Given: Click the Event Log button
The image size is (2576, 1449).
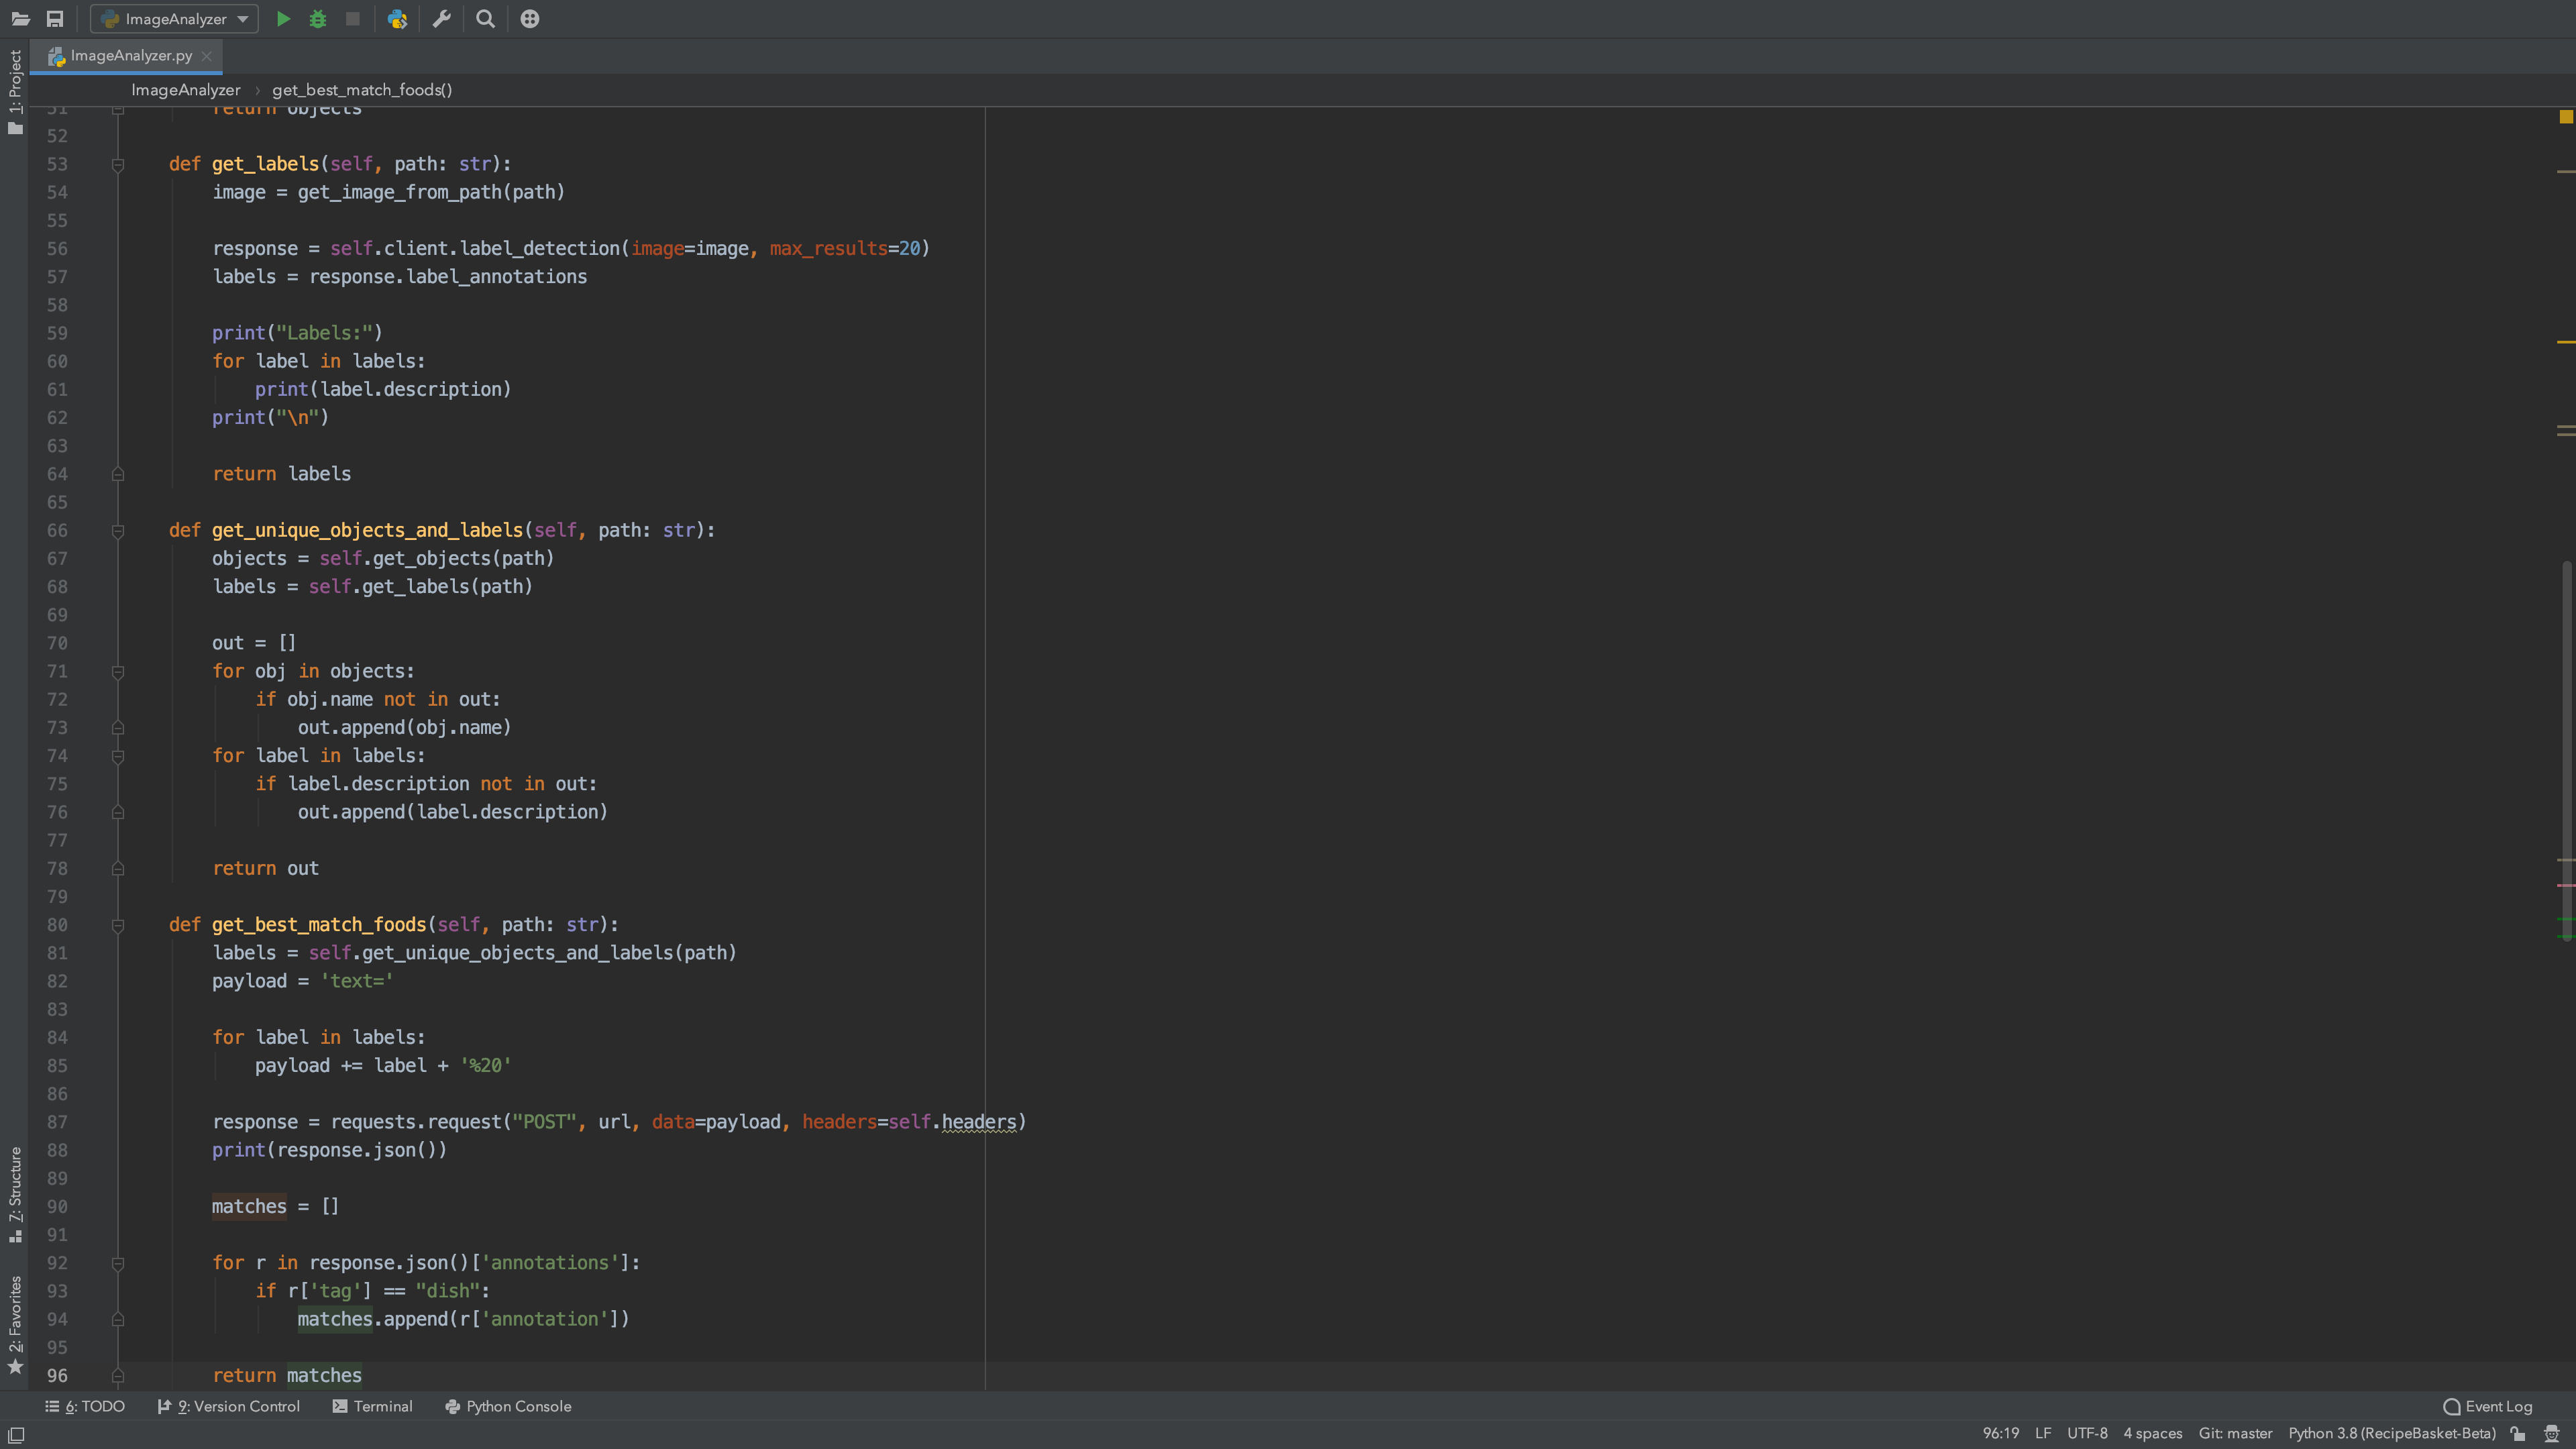Looking at the screenshot, I should (2488, 1406).
